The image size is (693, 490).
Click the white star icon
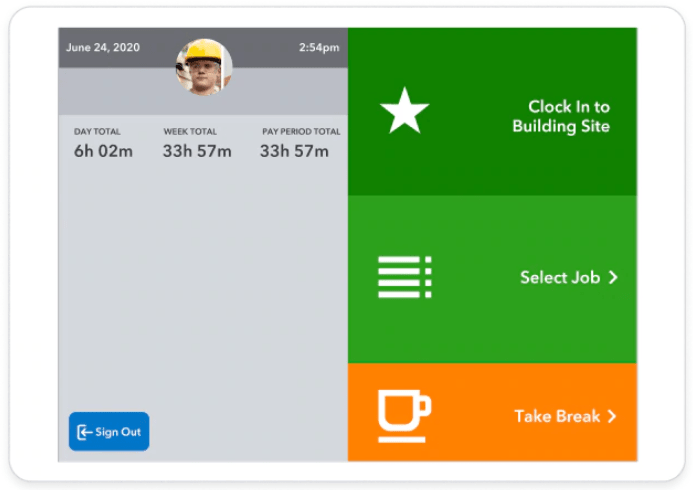404,111
